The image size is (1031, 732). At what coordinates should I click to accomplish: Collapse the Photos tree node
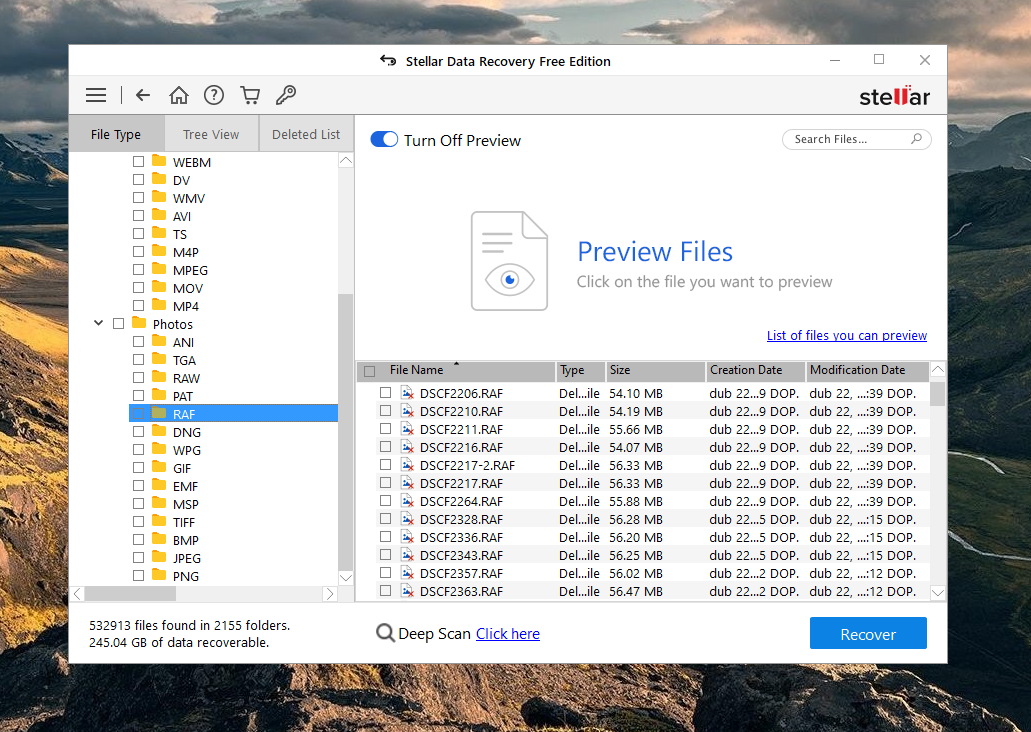coord(98,324)
